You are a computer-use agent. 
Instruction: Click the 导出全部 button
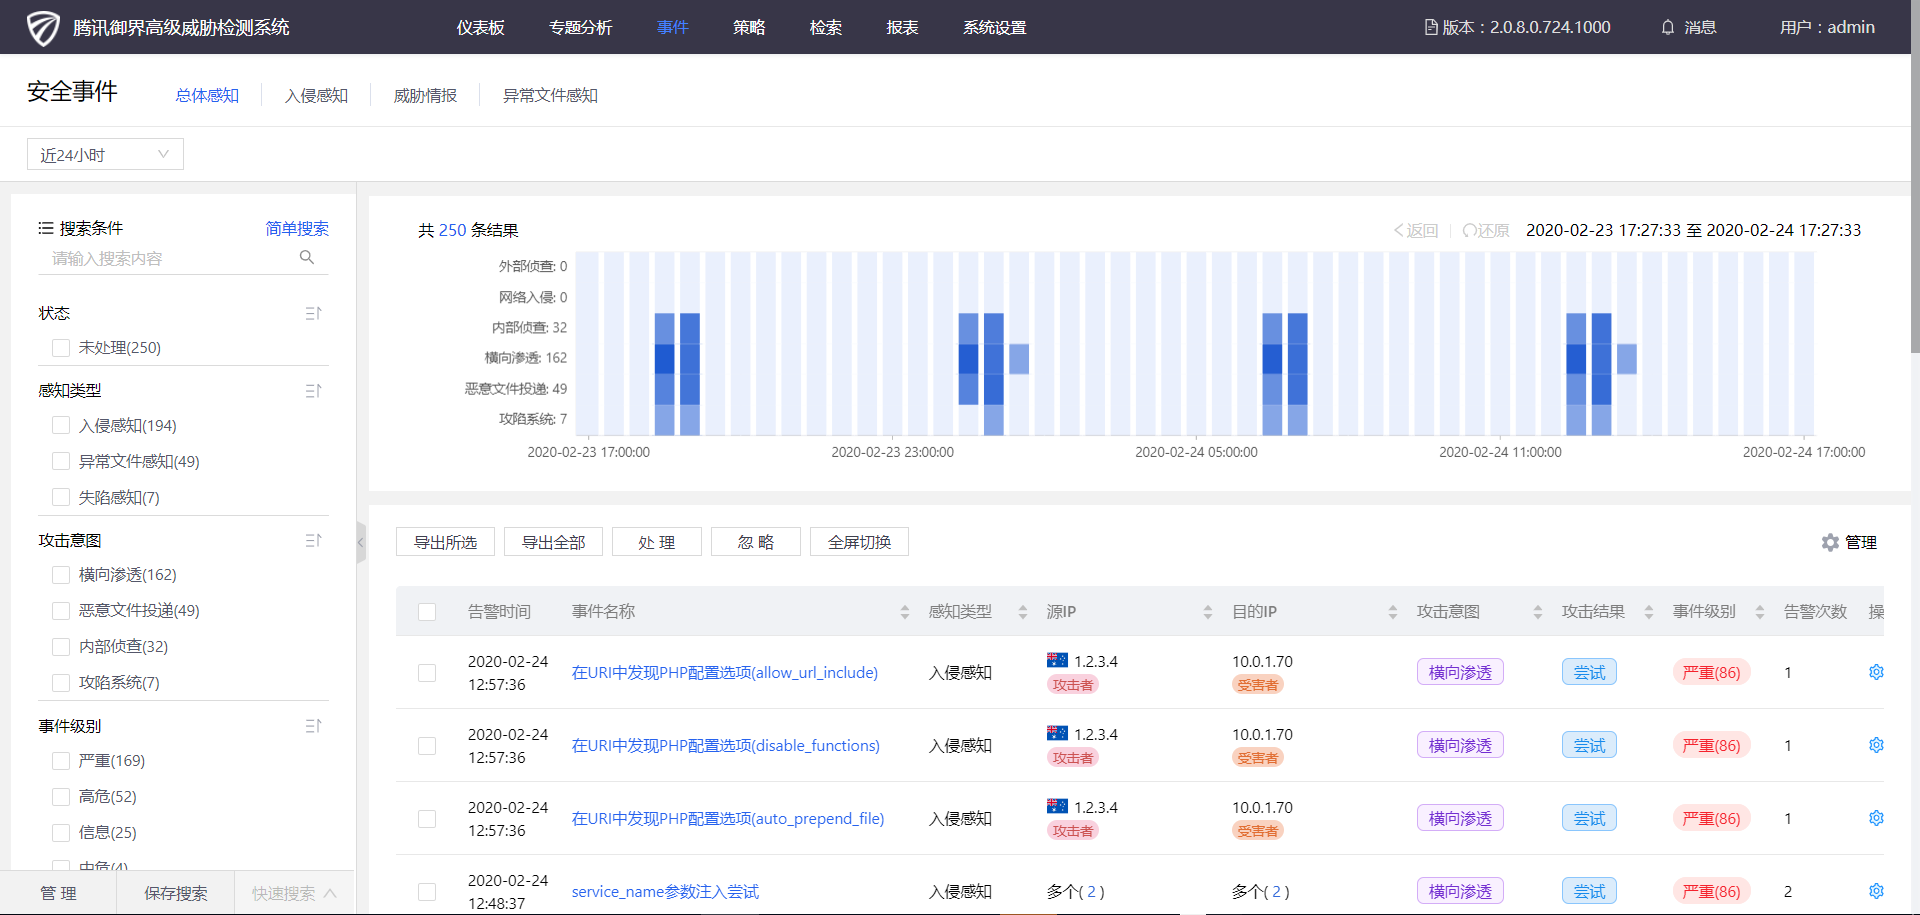[x=553, y=542]
